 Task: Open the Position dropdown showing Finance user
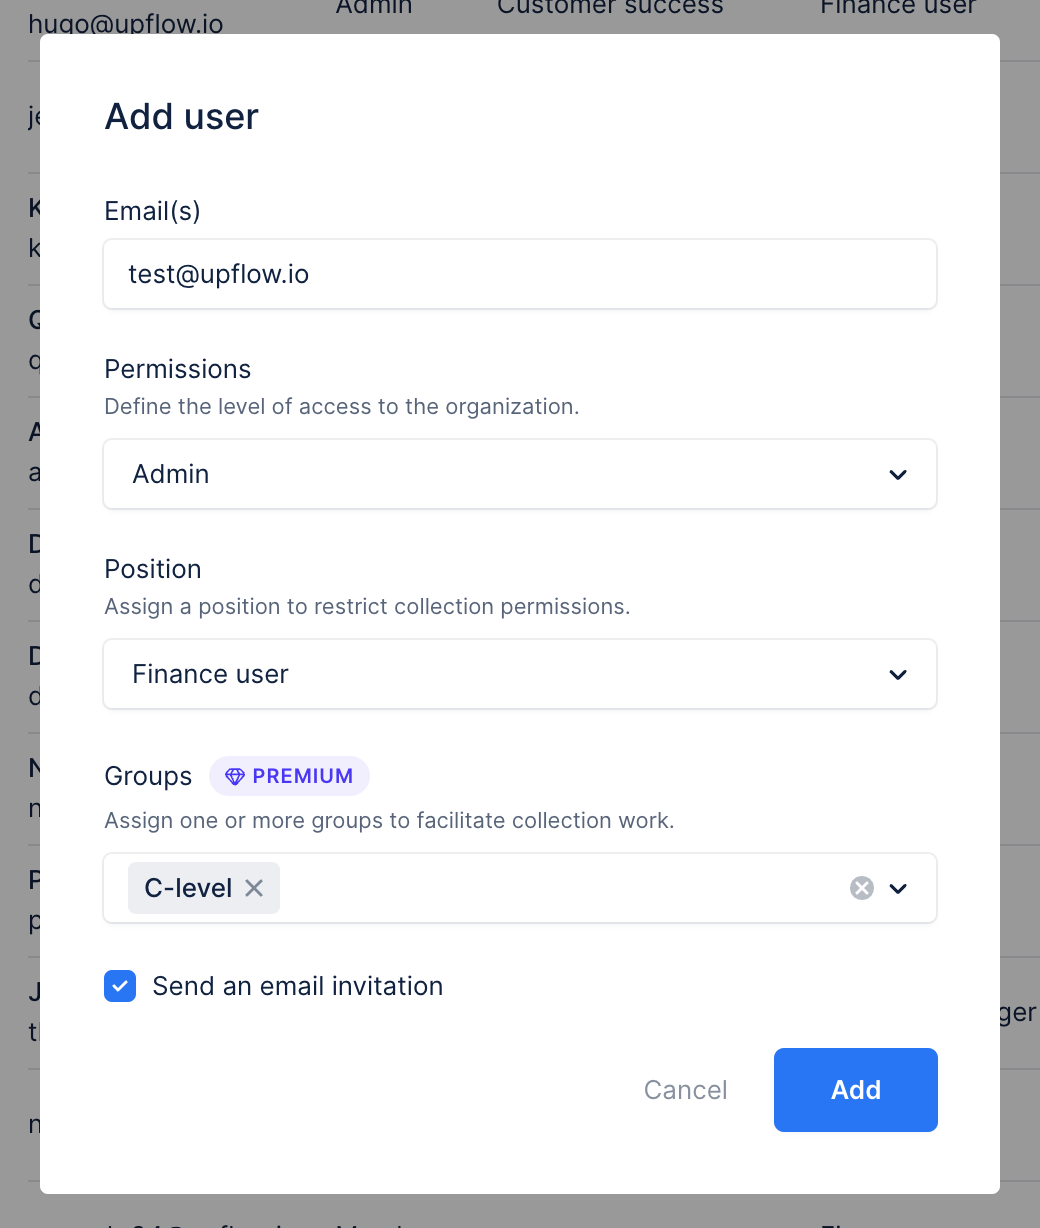coord(500,674)
